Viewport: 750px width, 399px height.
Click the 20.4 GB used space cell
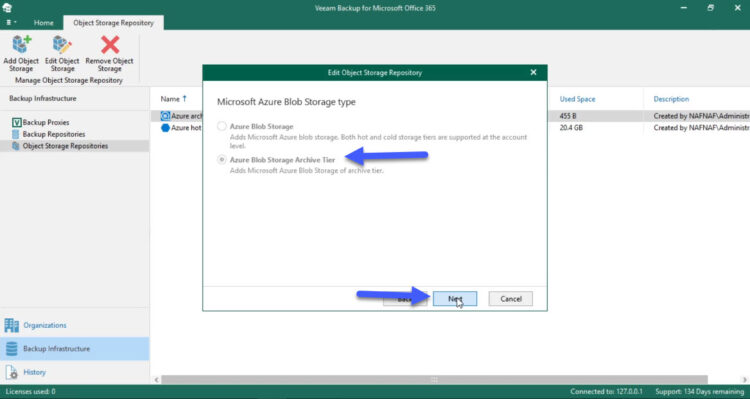571,128
